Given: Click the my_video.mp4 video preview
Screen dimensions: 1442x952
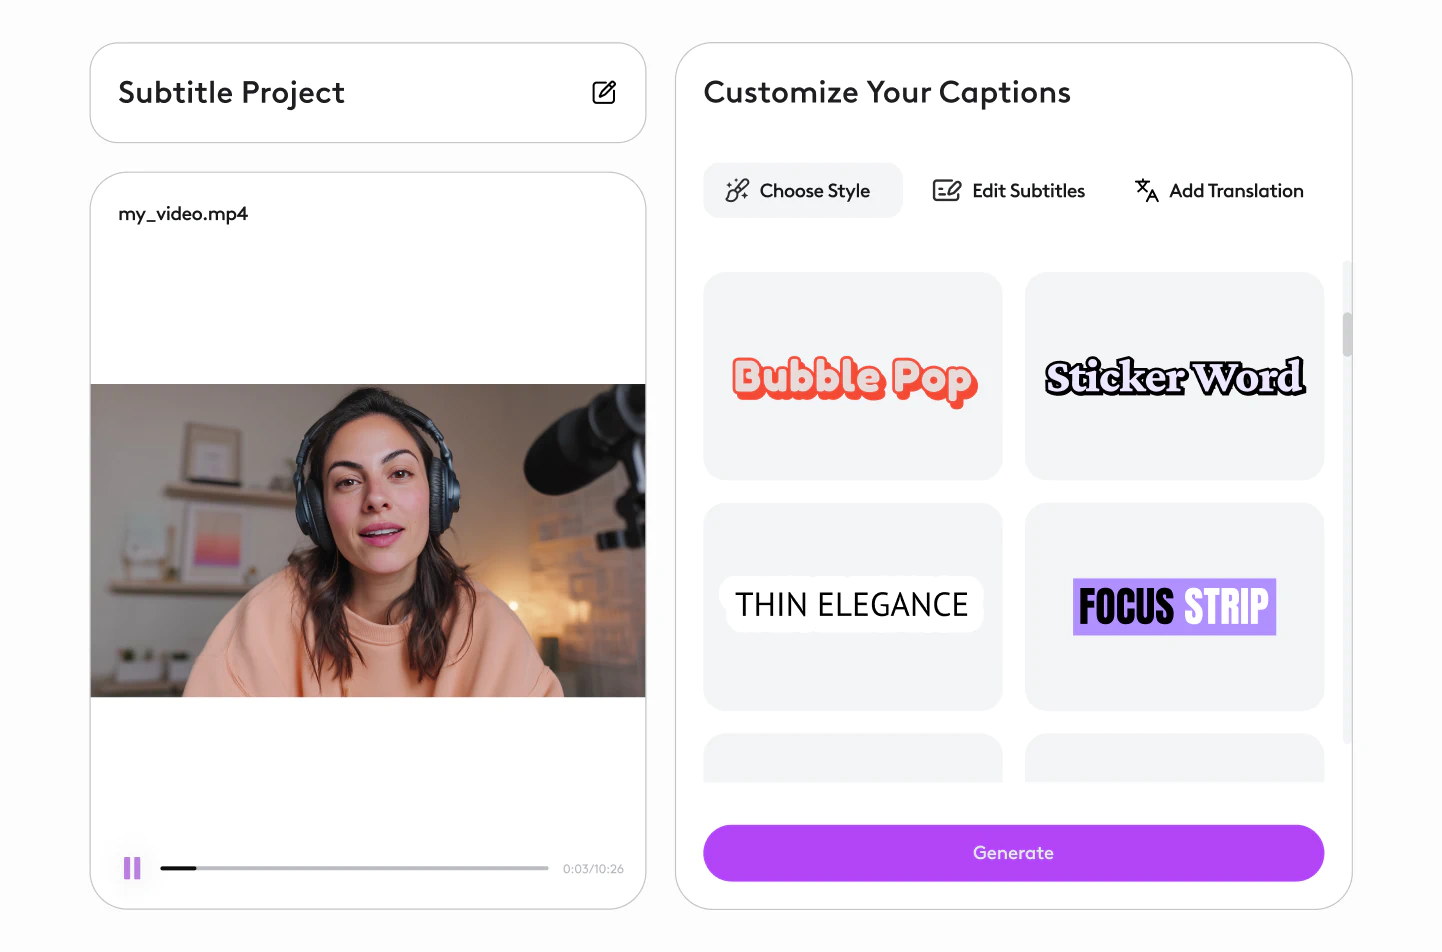Looking at the screenshot, I should (368, 540).
